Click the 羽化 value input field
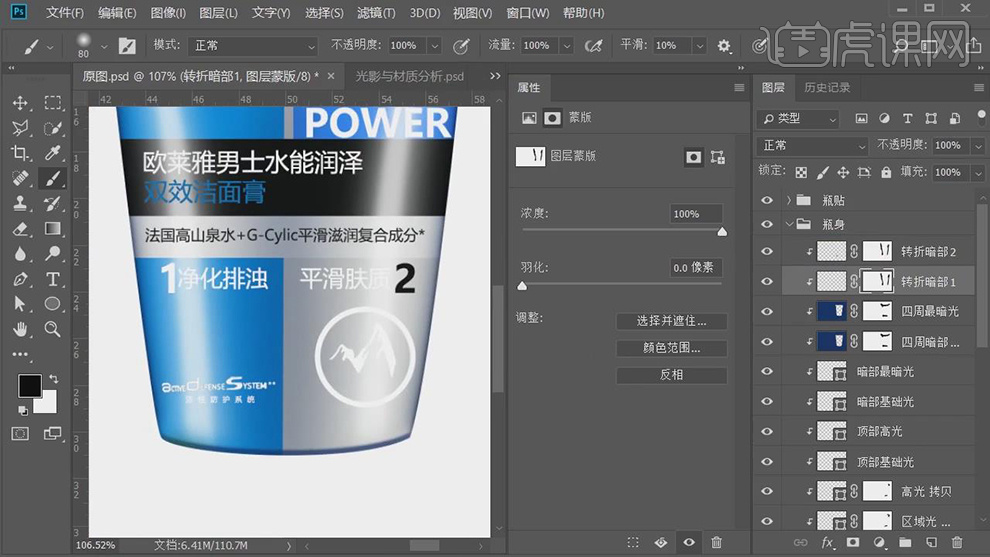The width and height of the screenshot is (990, 557). point(694,268)
